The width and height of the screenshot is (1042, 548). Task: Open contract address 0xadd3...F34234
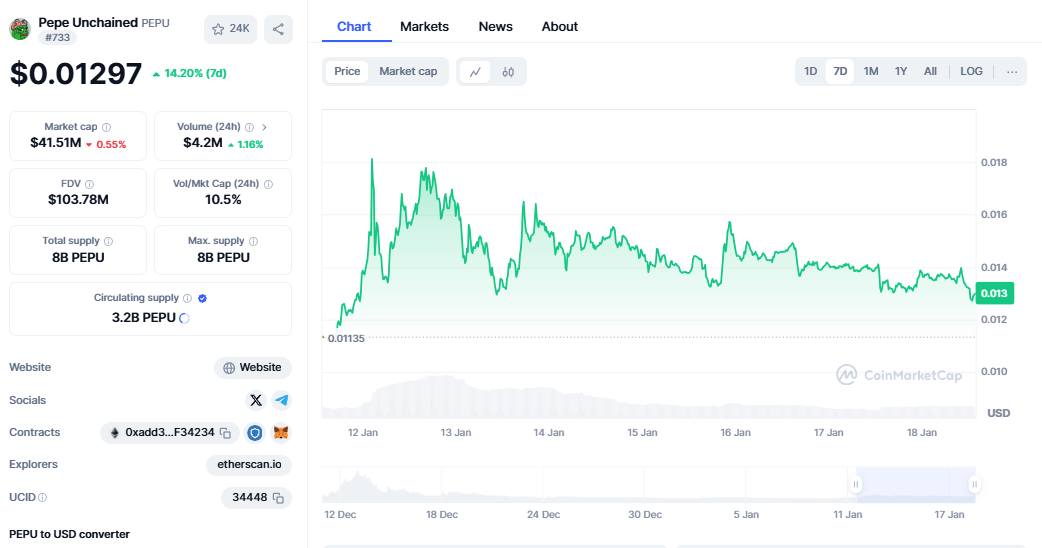point(169,432)
